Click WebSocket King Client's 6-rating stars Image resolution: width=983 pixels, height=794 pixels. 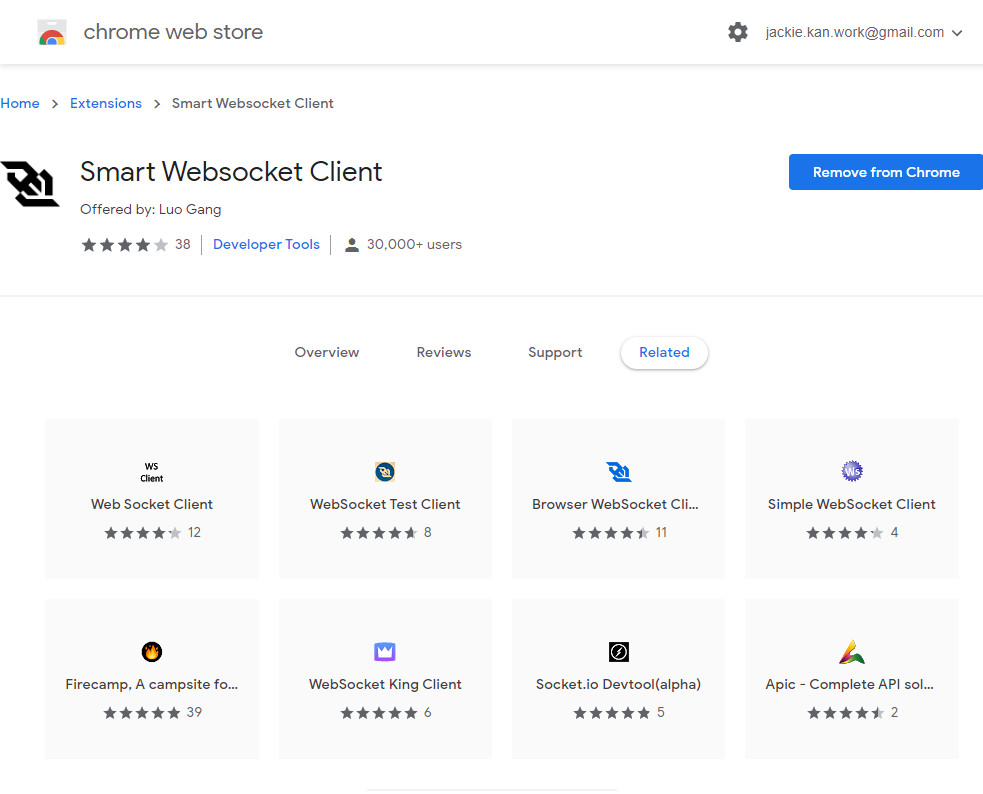point(379,713)
